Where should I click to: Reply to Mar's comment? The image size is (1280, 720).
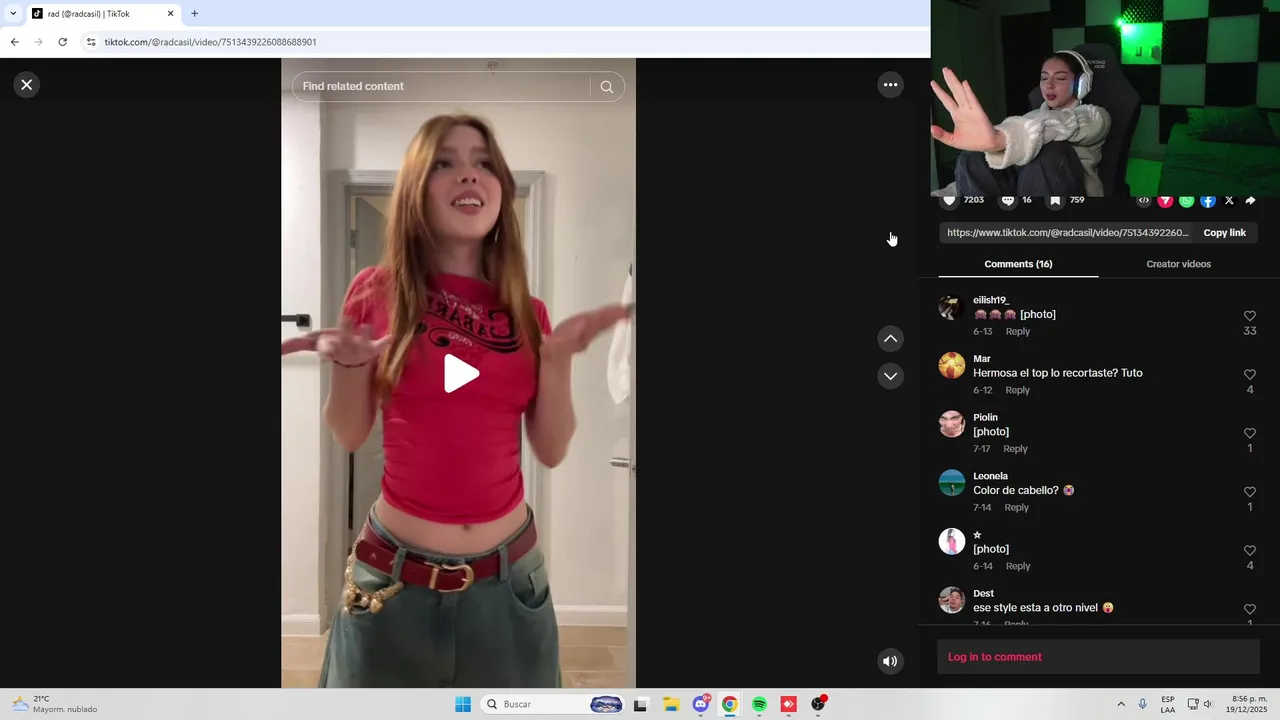click(x=1018, y=390)
